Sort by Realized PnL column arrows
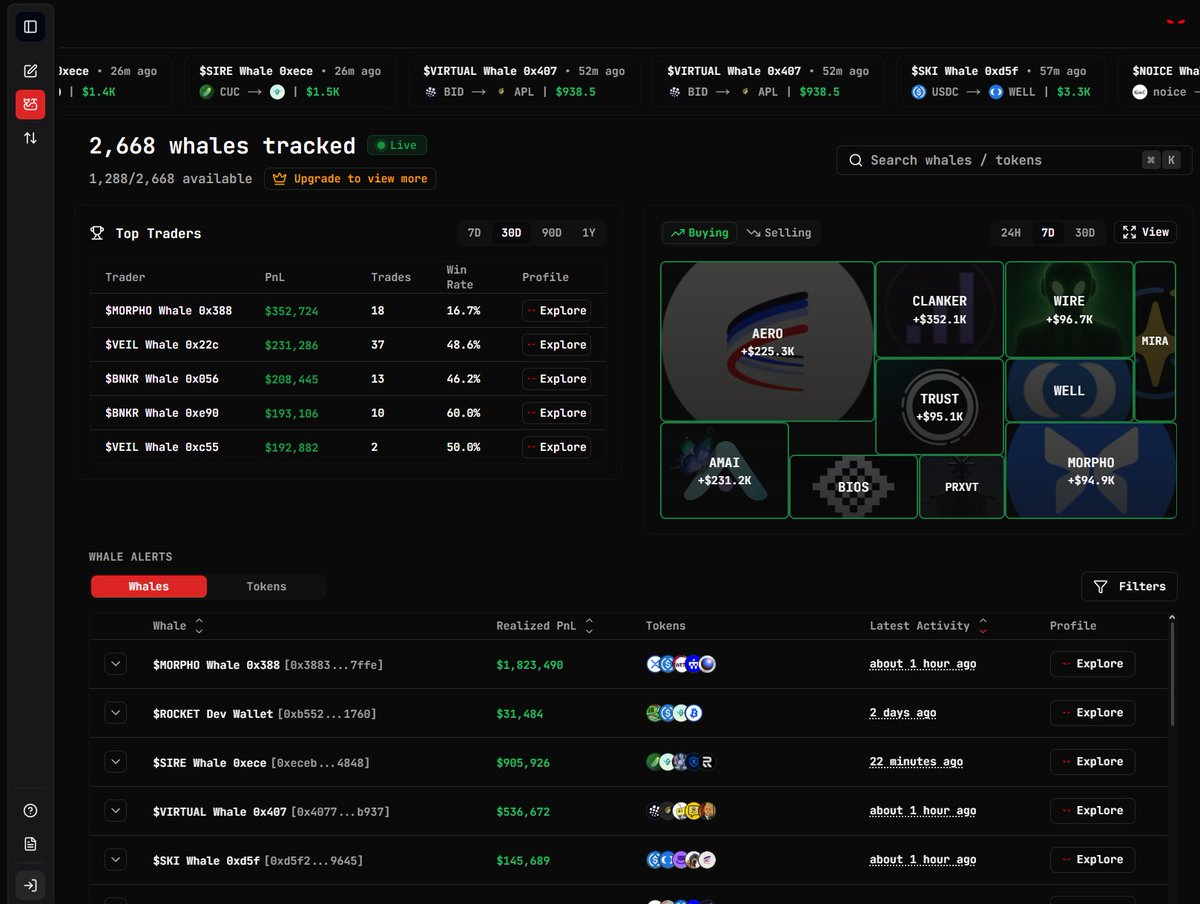 (589, 626)
